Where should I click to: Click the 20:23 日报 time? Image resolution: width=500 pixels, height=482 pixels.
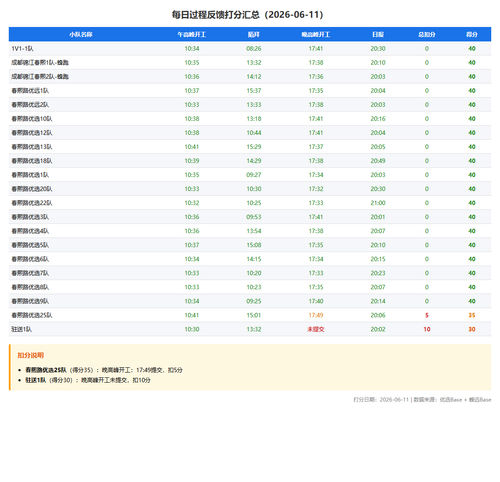(378, 273)
